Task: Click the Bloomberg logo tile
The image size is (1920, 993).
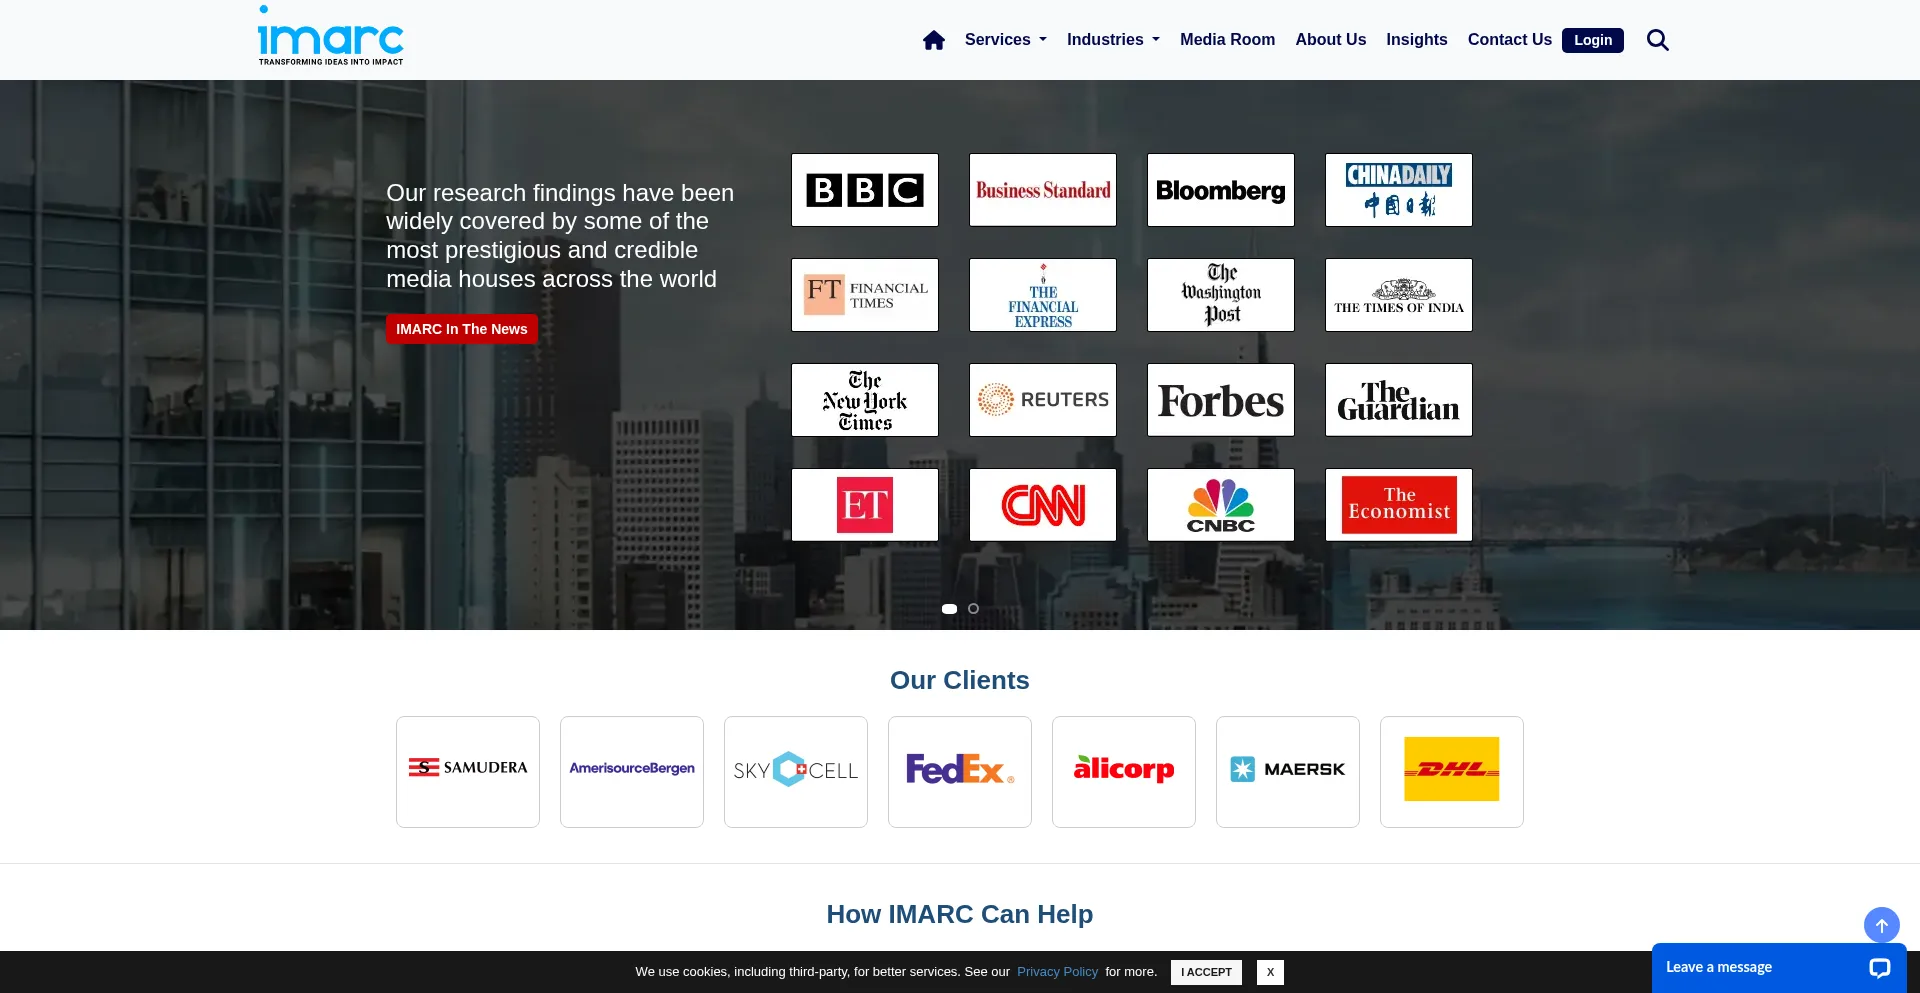Action: coord(1221,190)
